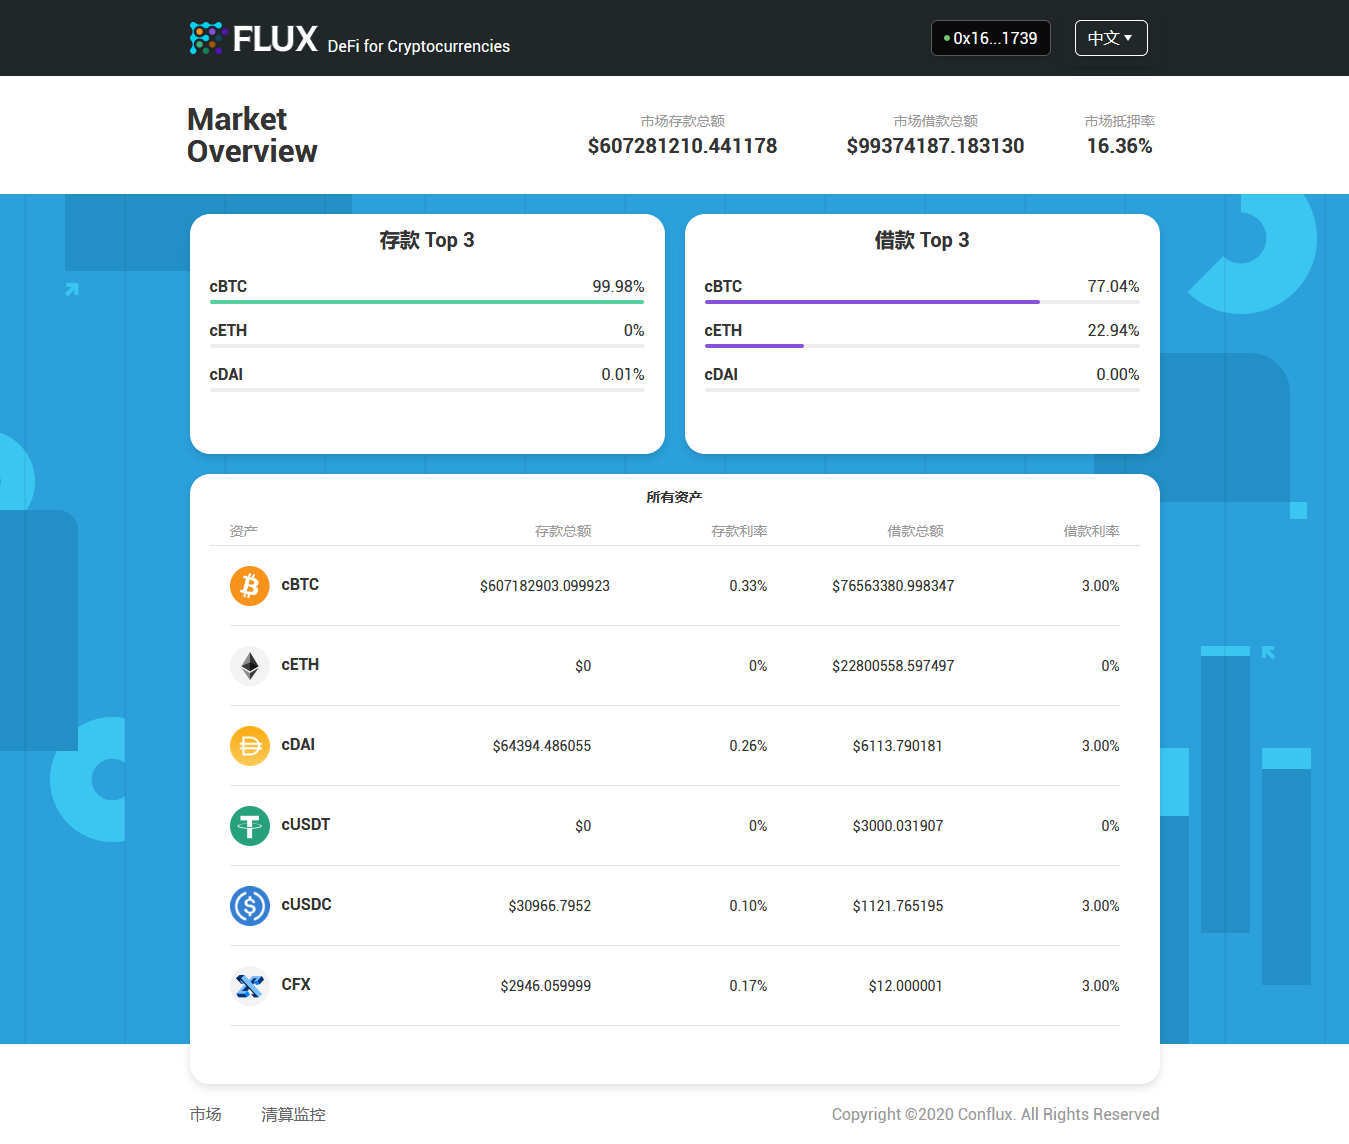Image resolution: width=1349 pixels, height=1144 pixels.
Task: Open the 清算监控 footer link
Action: click(x=293, y=1114)
